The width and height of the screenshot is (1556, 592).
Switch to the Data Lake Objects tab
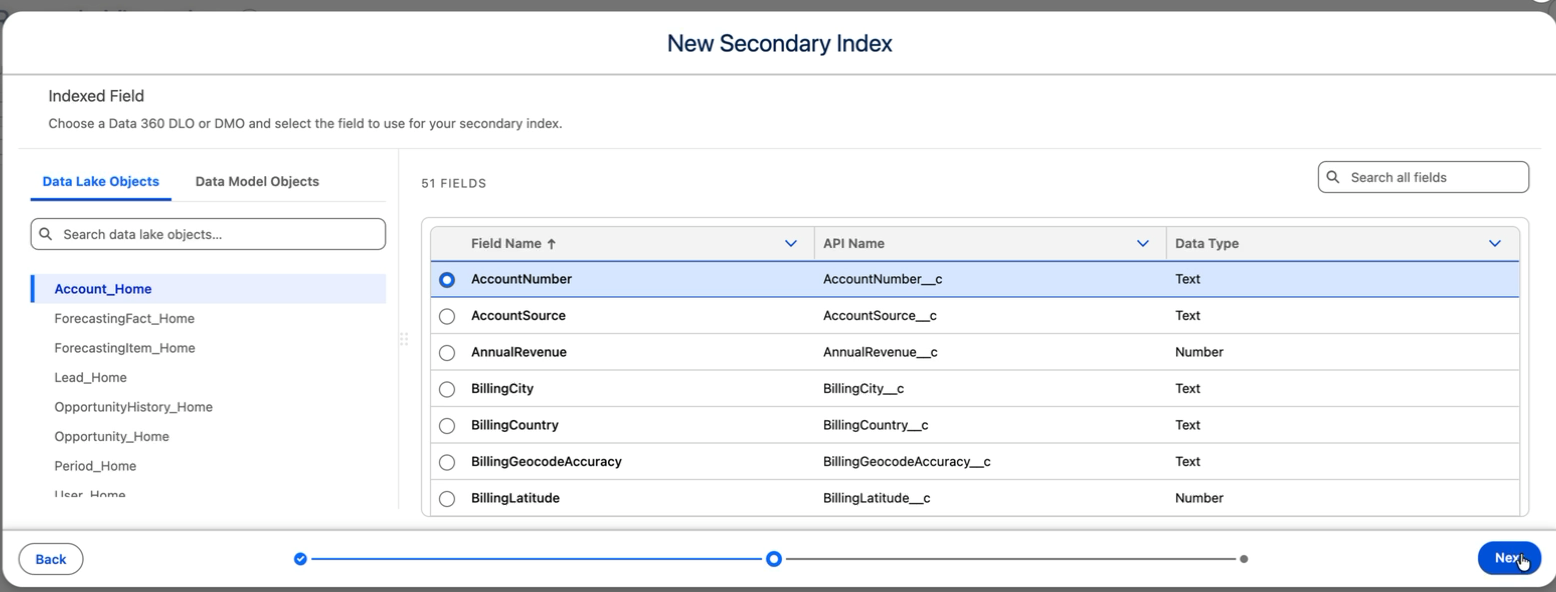[x=101, y=181]
